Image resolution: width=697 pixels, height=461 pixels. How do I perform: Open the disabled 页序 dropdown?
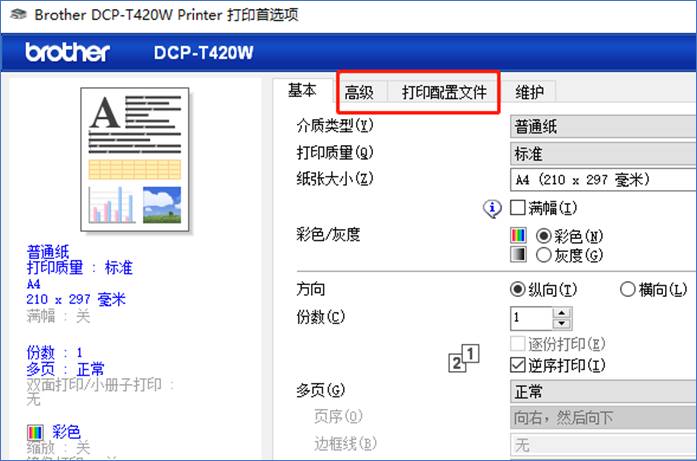(603, 418)
